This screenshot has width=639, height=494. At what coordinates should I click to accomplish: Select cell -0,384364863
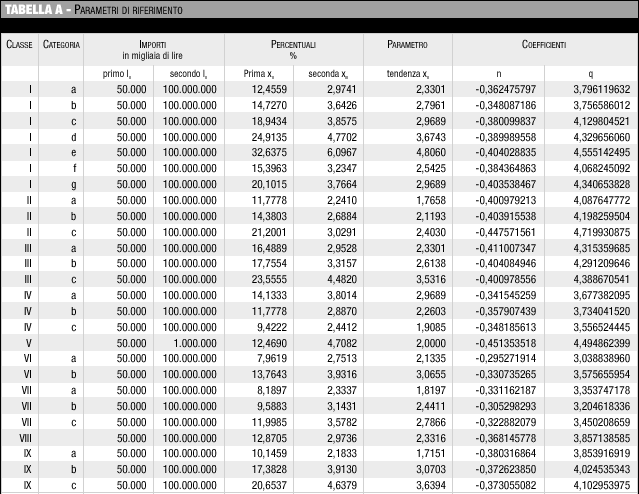(506, 168)
